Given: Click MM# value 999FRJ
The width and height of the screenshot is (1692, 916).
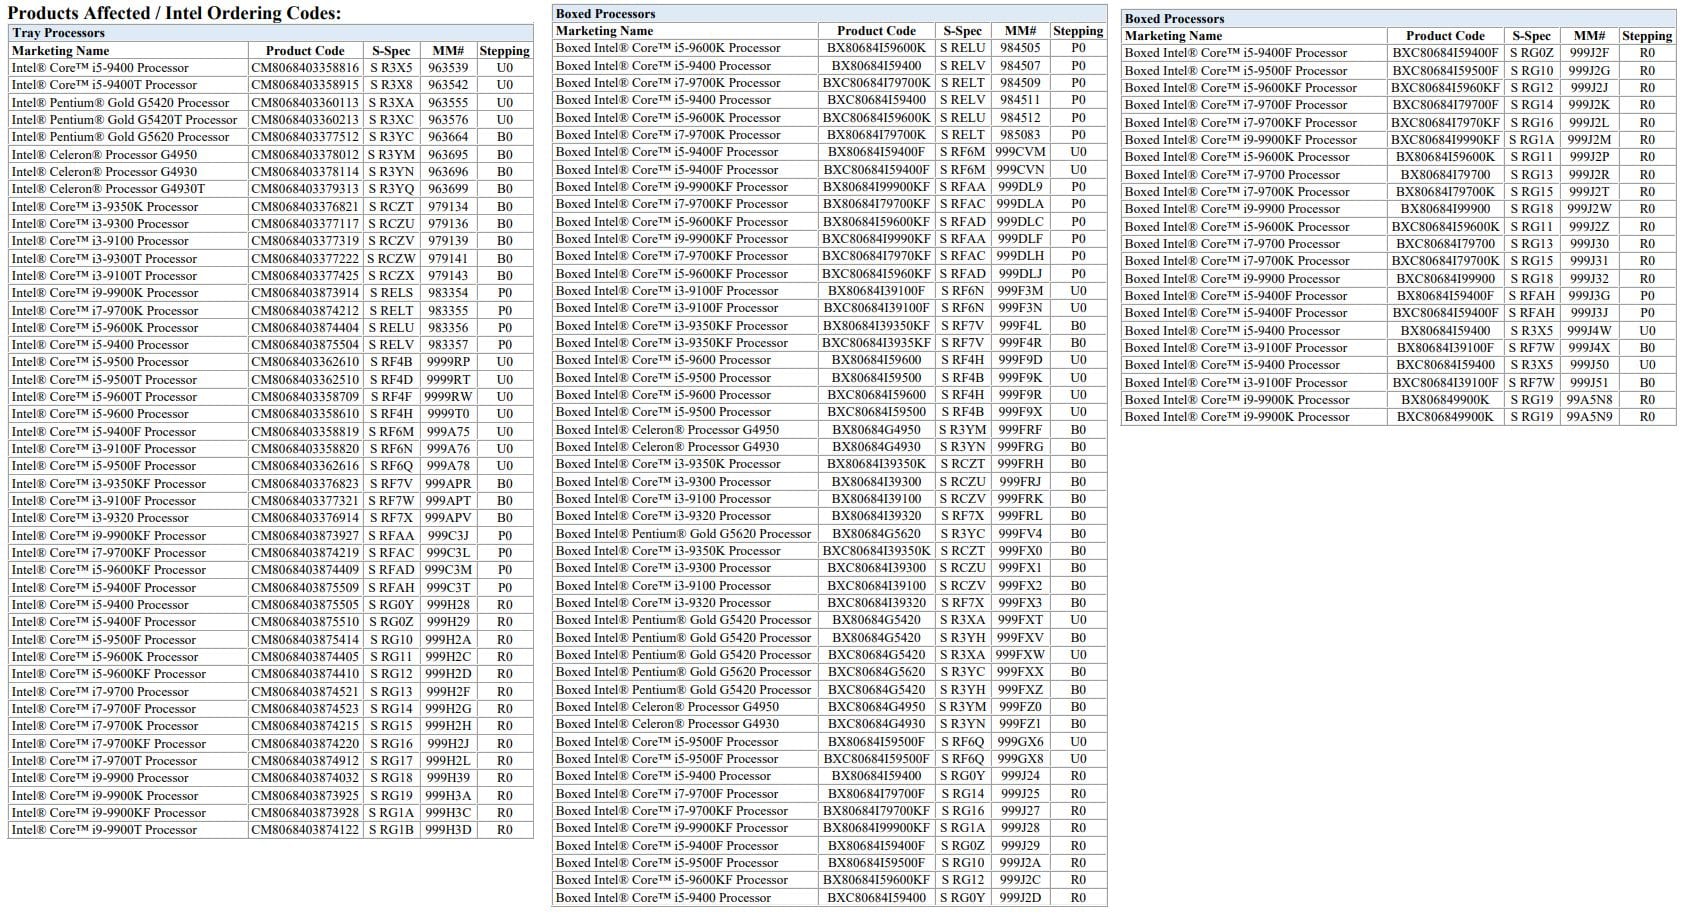Looking at the screenshot, I should (1020, 482).
